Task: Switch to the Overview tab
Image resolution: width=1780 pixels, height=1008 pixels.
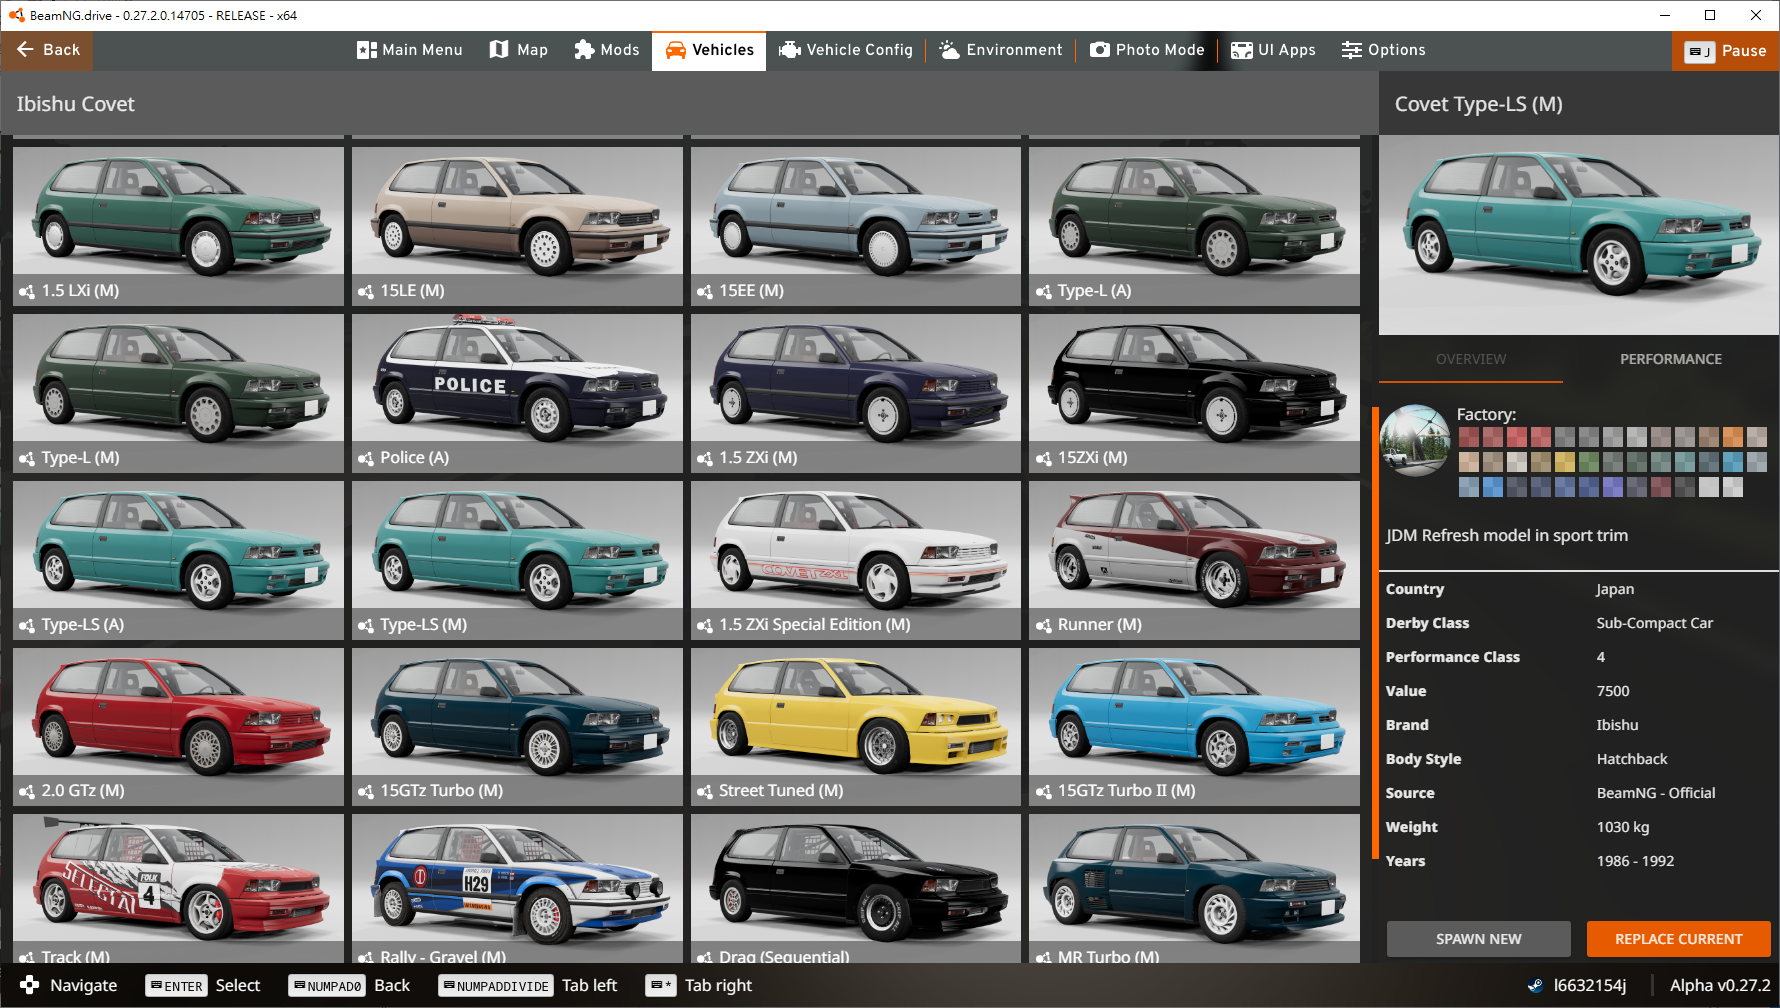Action: (1470, 359)
